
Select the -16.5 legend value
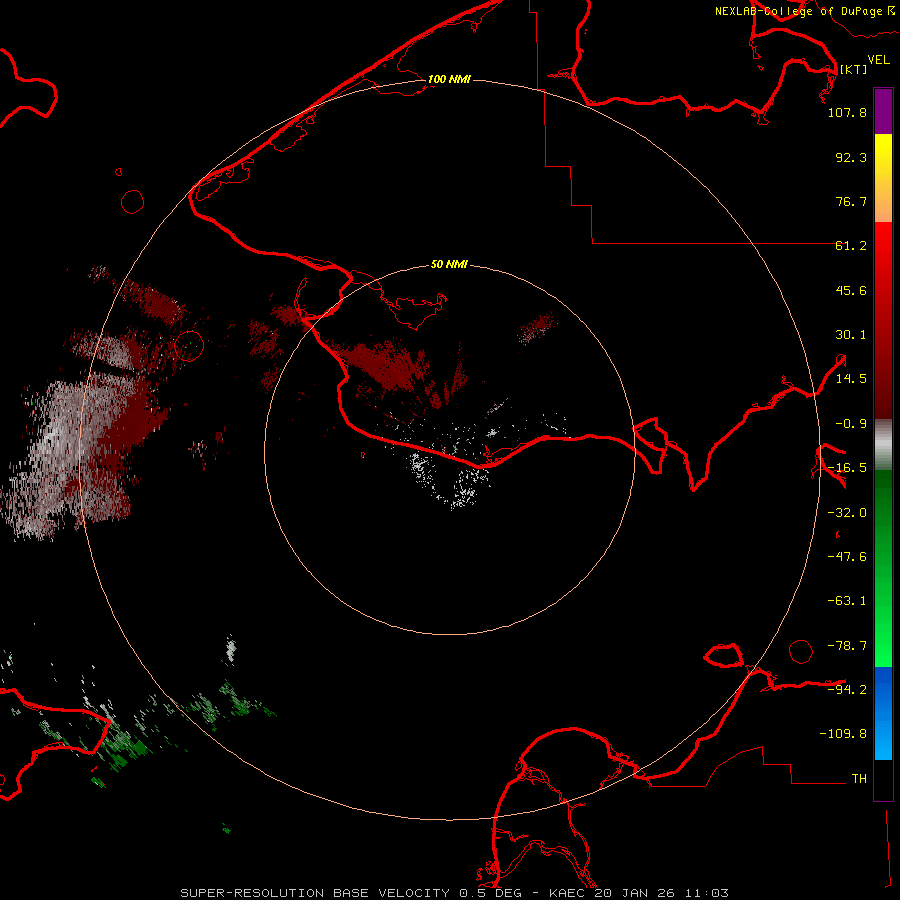pos(847,468)
